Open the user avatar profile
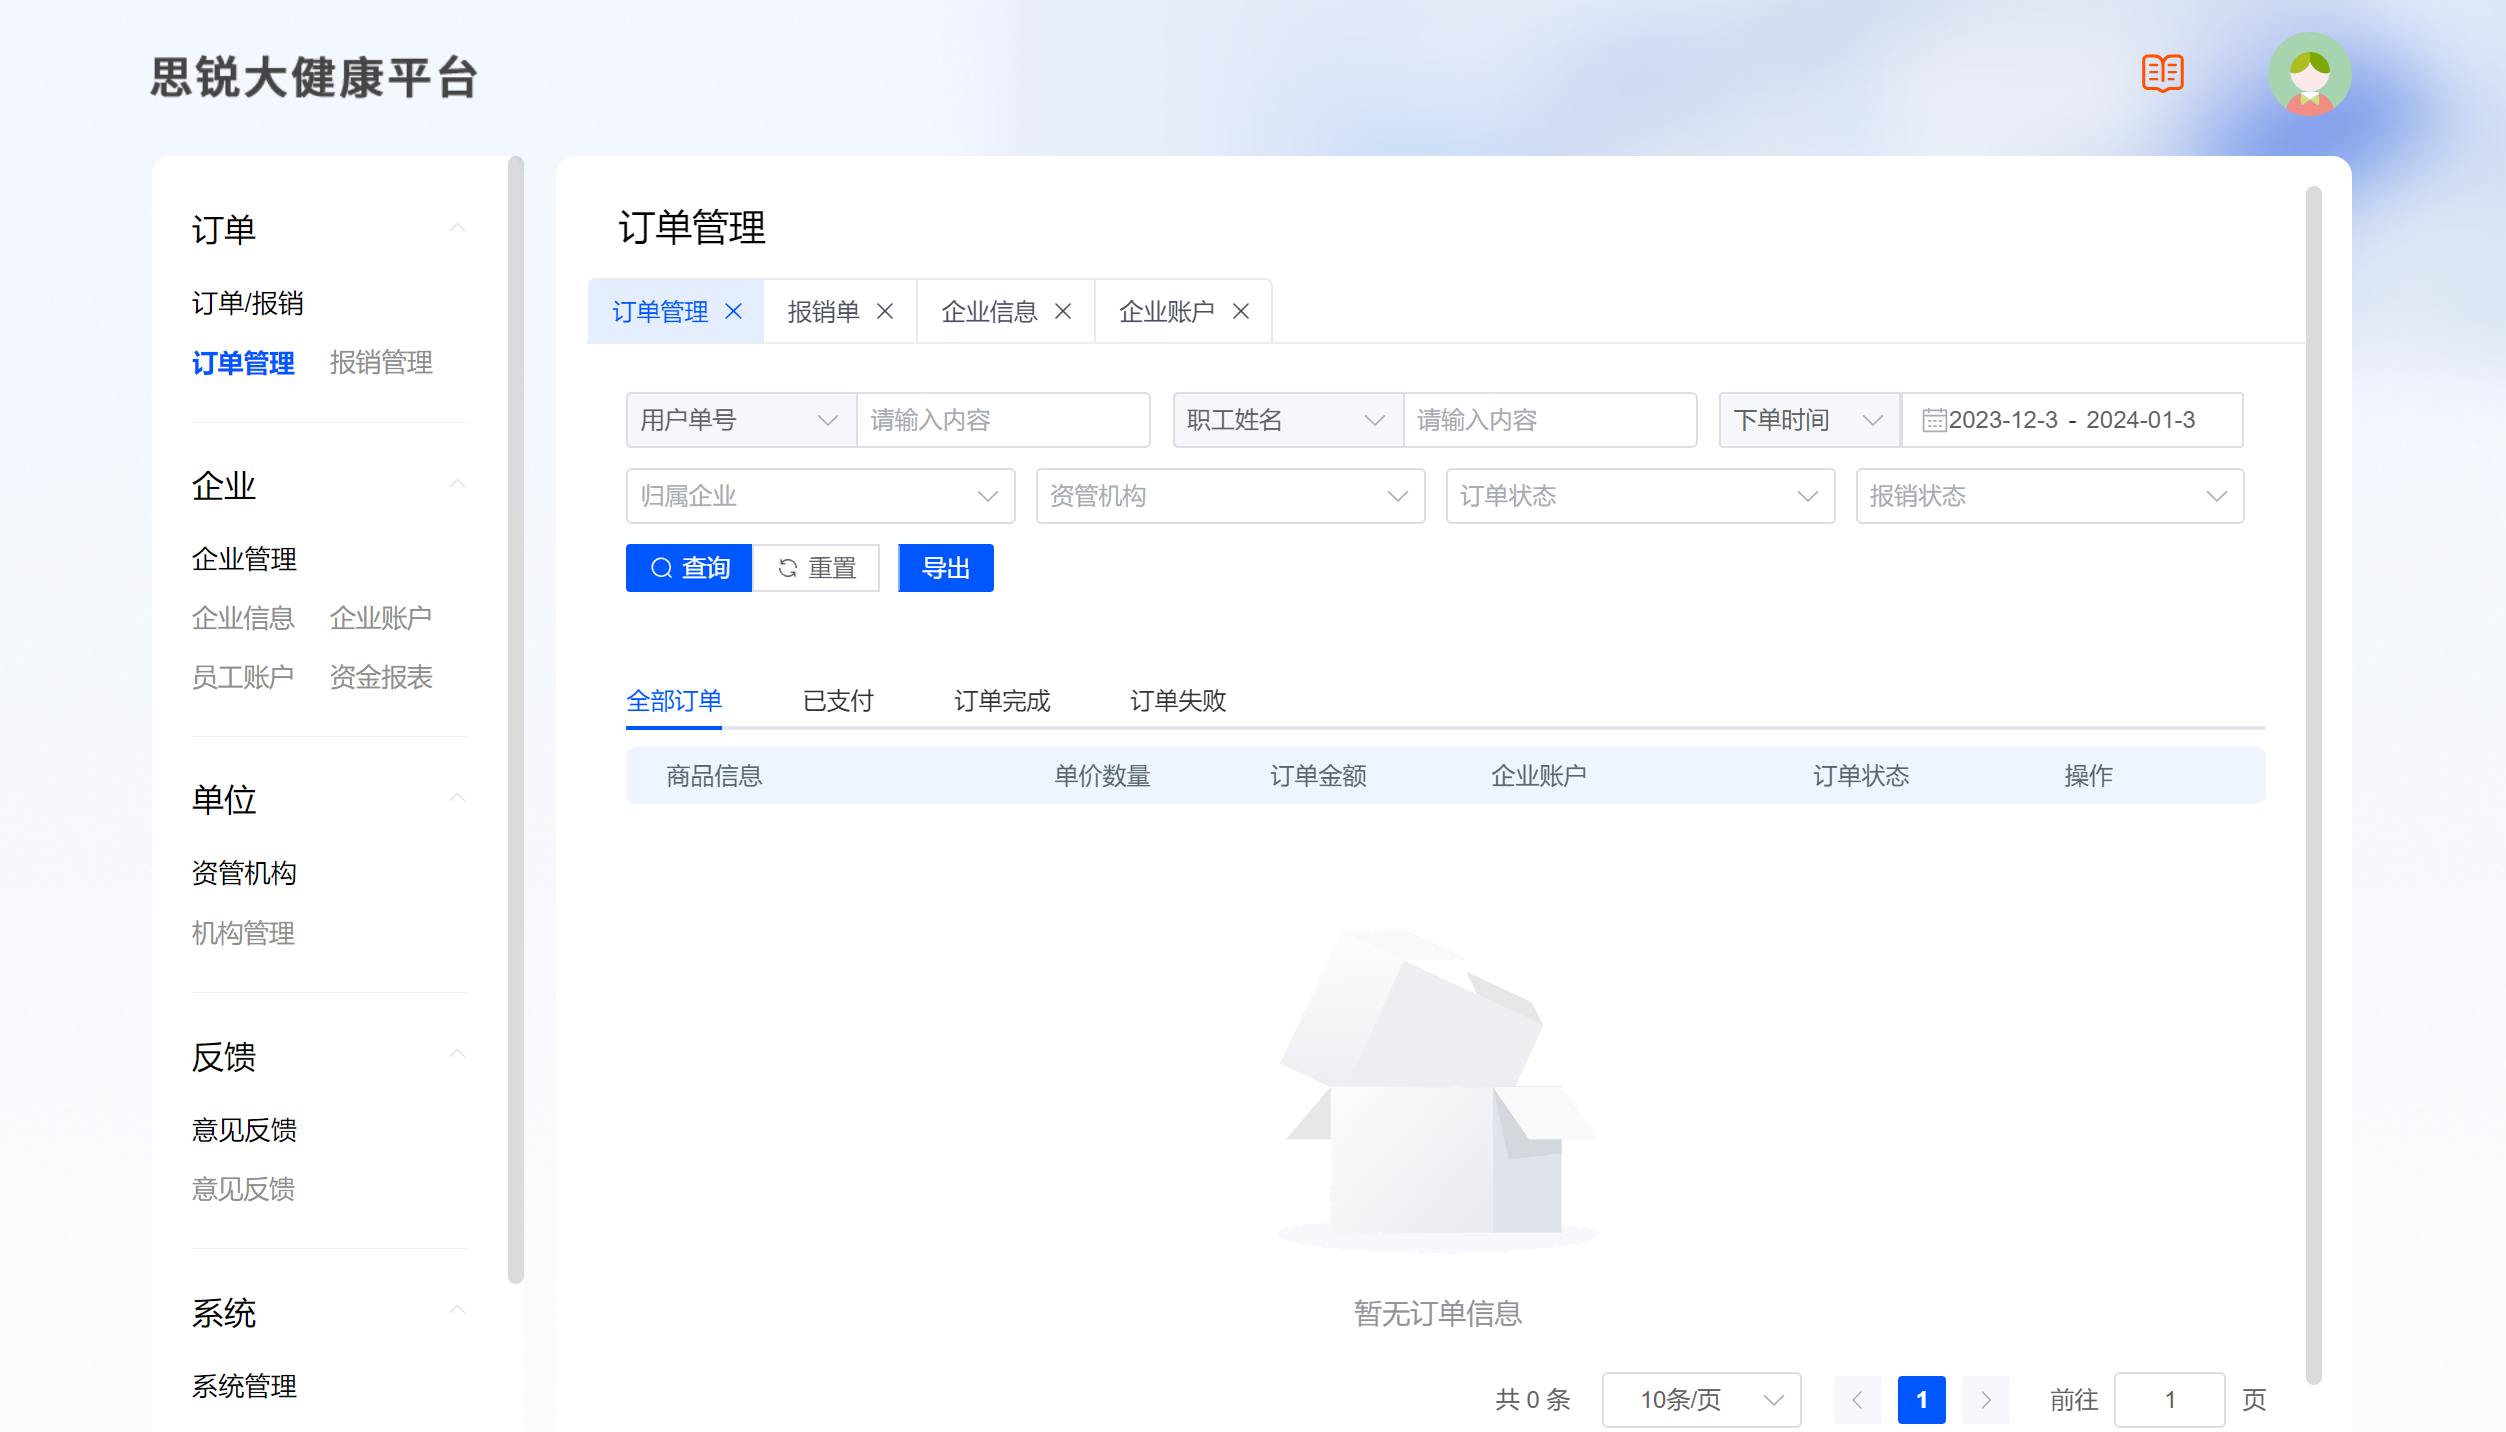 tap(2309, 74)
